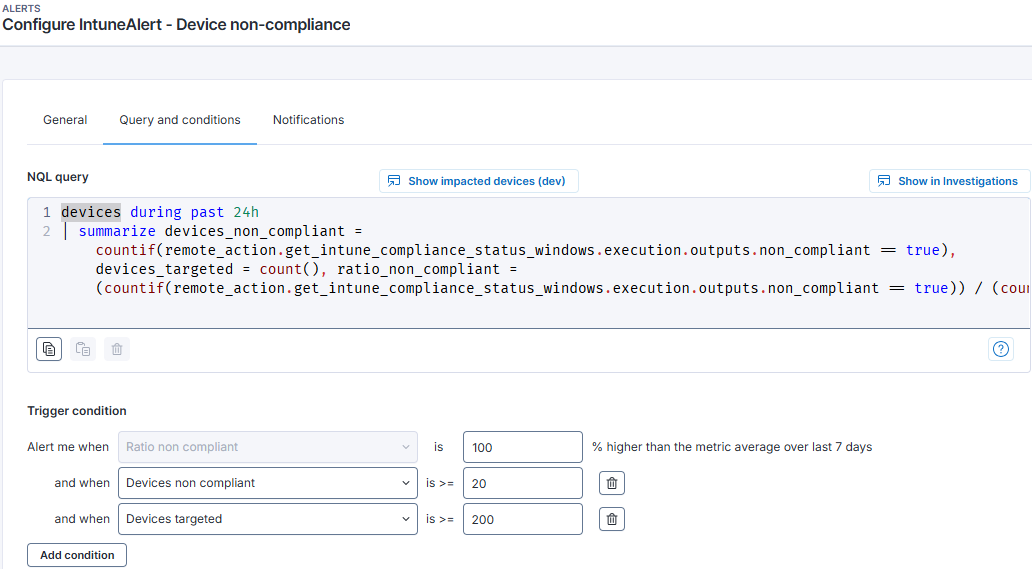Image resolution: width=1032 pixels, height=569 pixels.
Task: Click the input field showing 200
Action: (522, 519)
